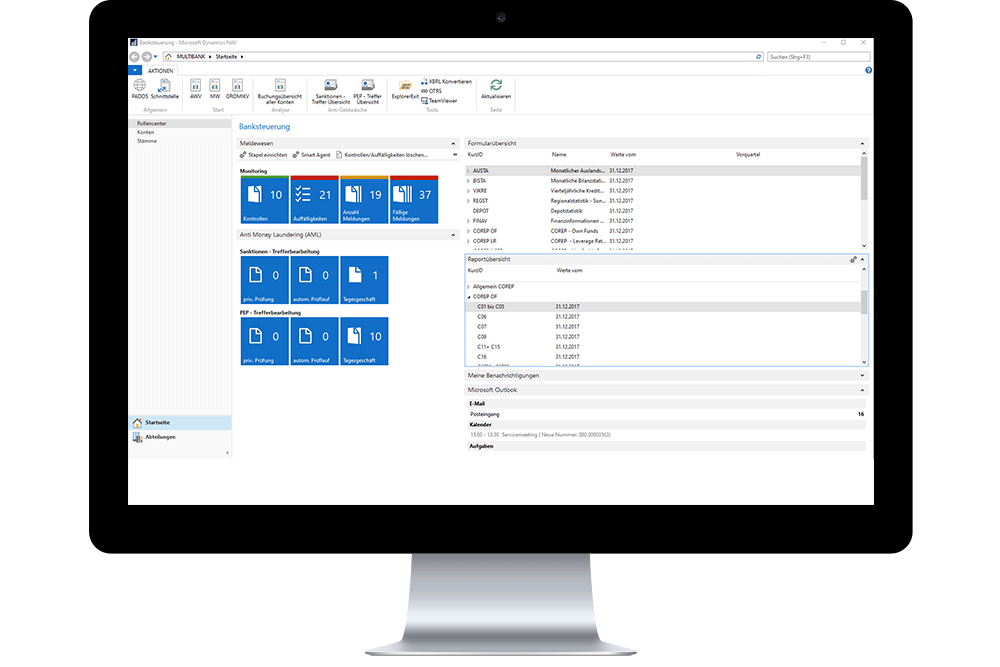
Task: Launch Smart Agent from Meldewesen
Action: click(x=315, y=153)
